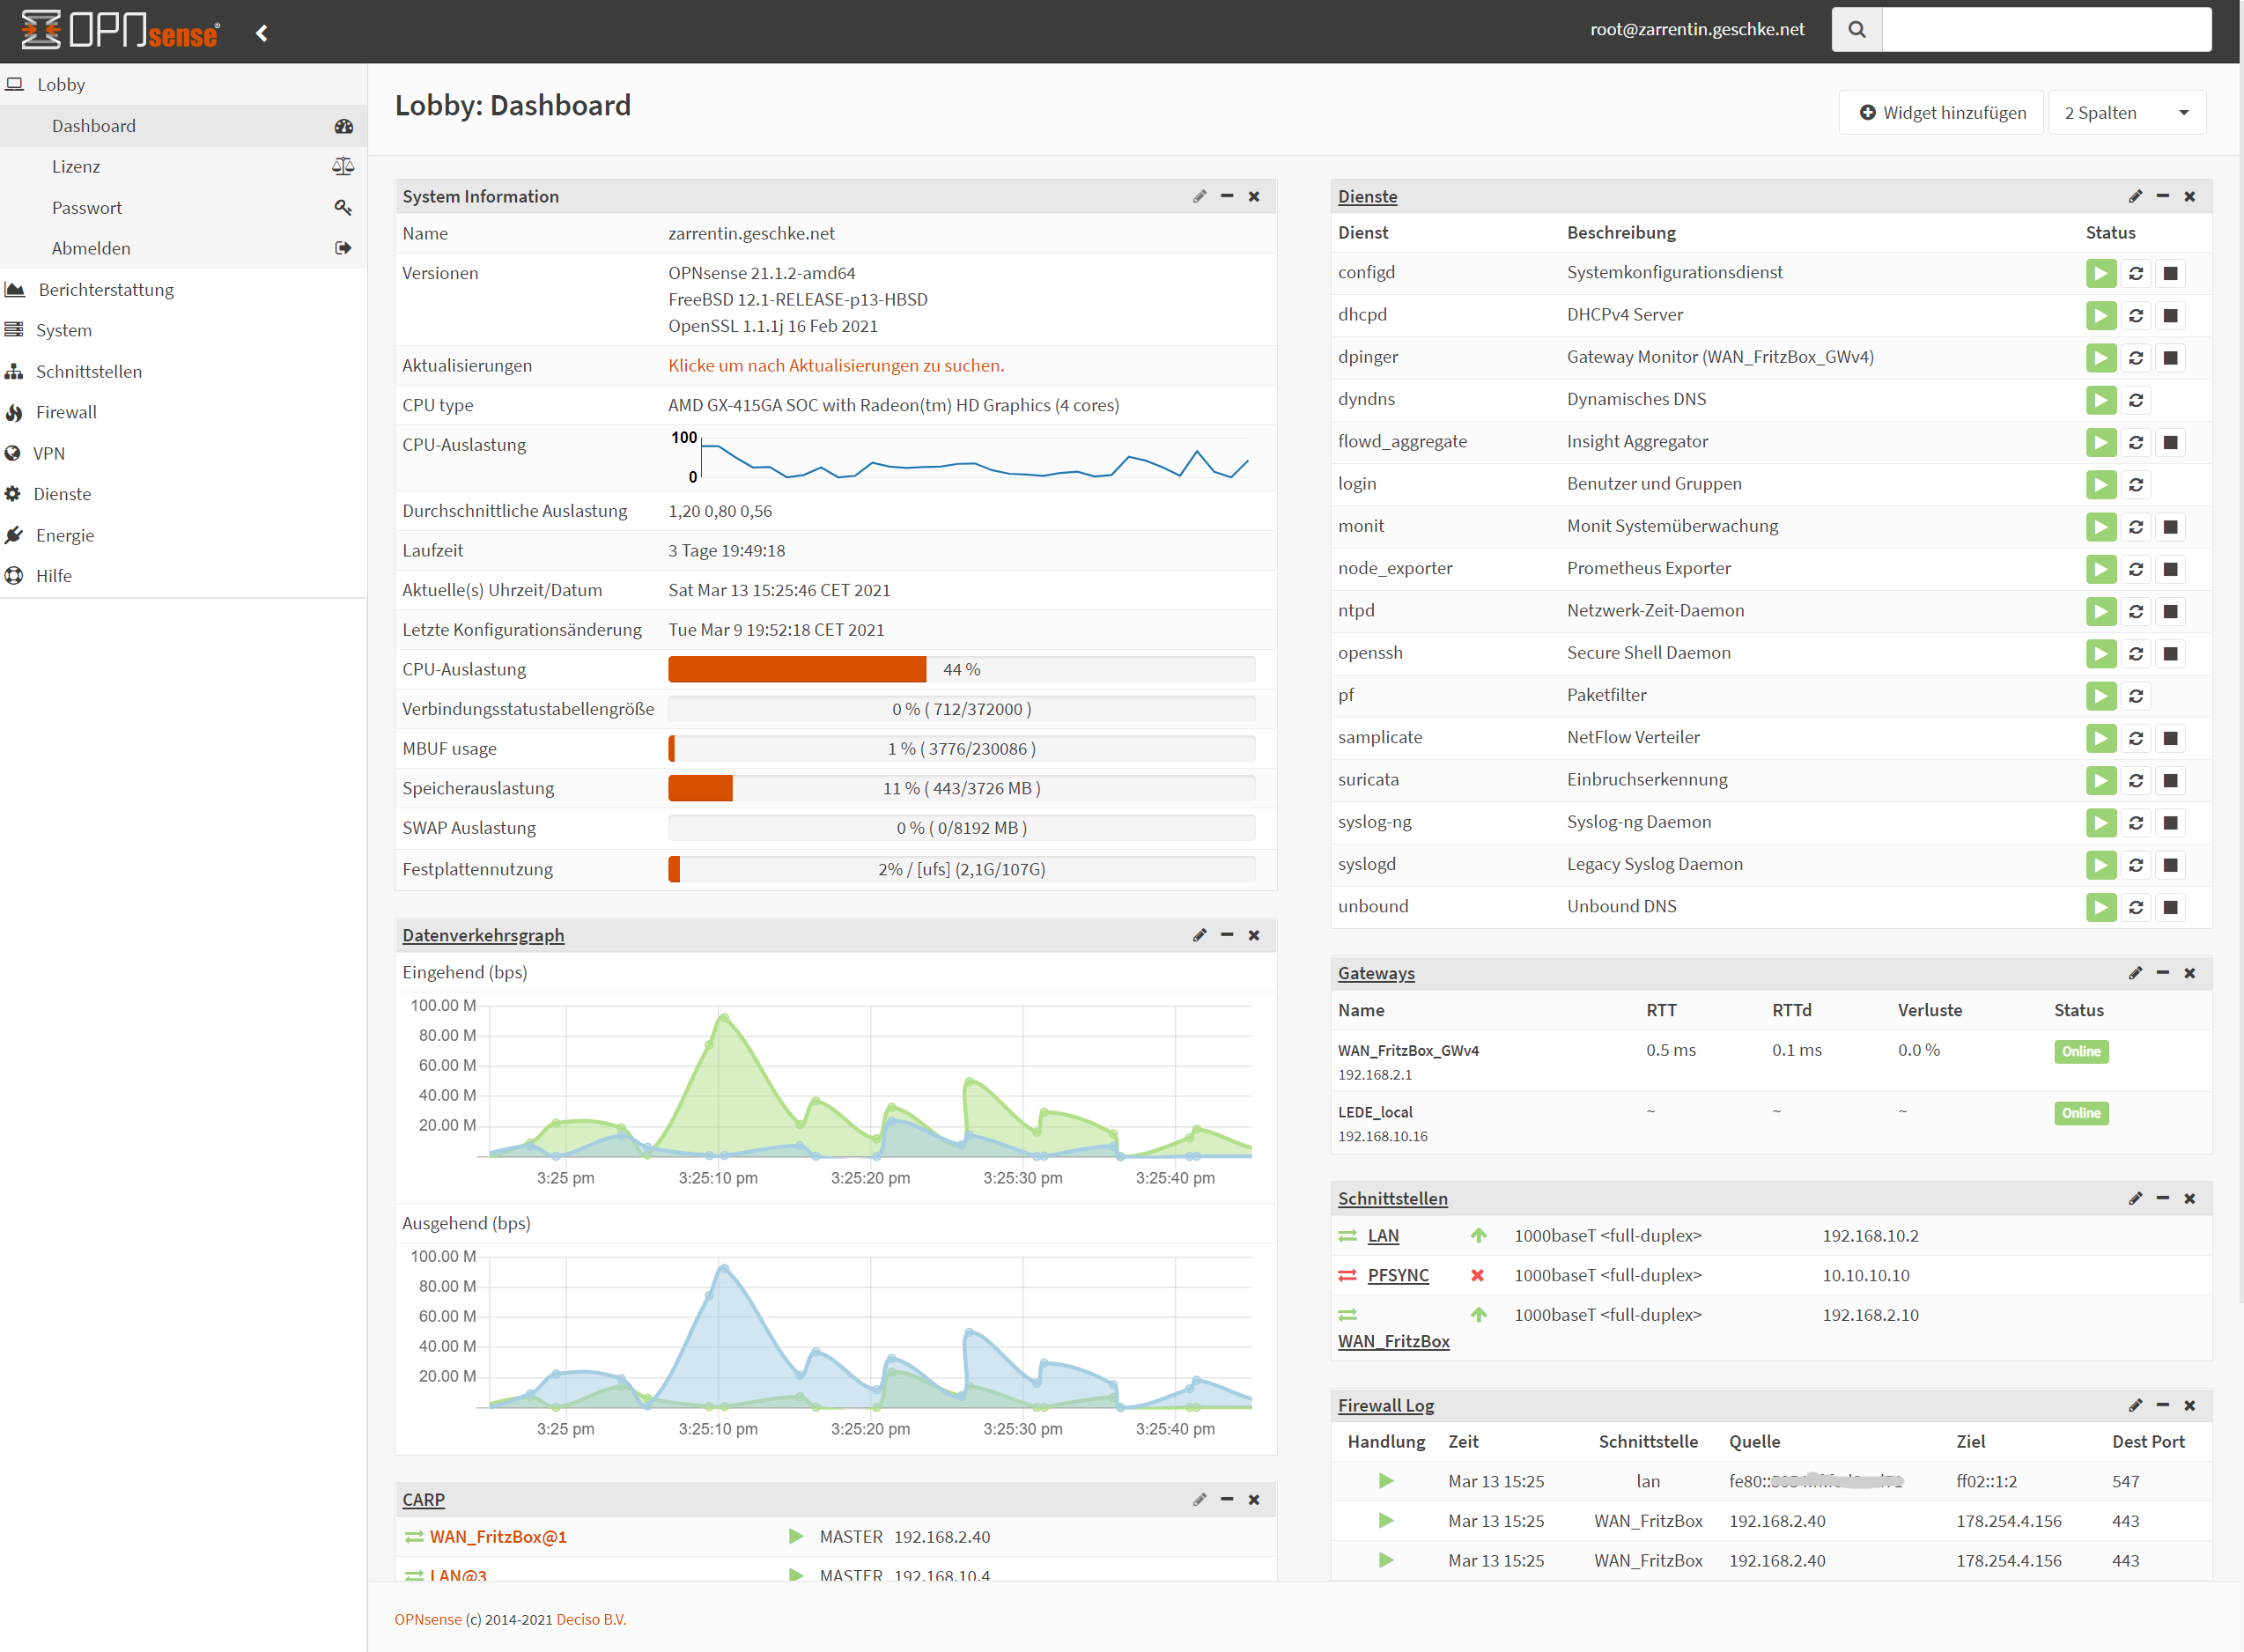Restart the openssh service
The width and height of the screenshot is (2244, 1652).
coord(2135,653)
